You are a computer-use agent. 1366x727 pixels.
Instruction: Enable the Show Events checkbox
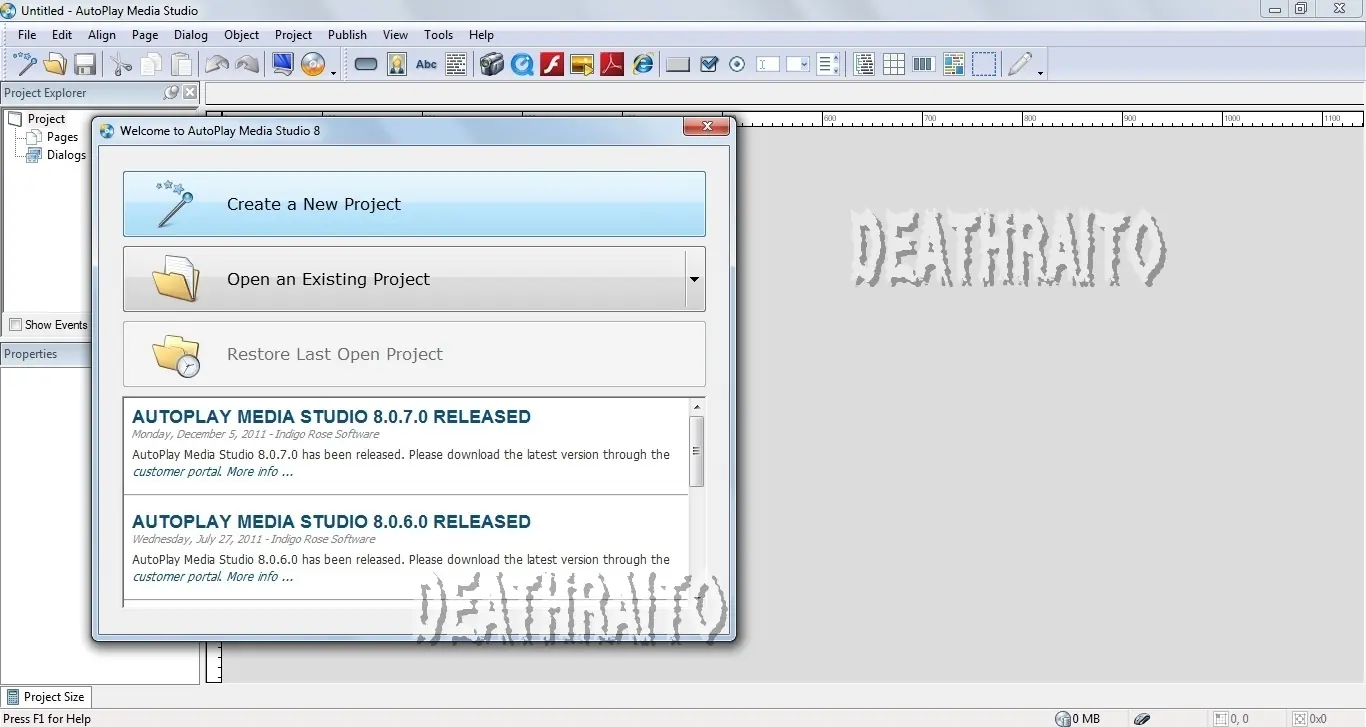click(x=16, y=325)
